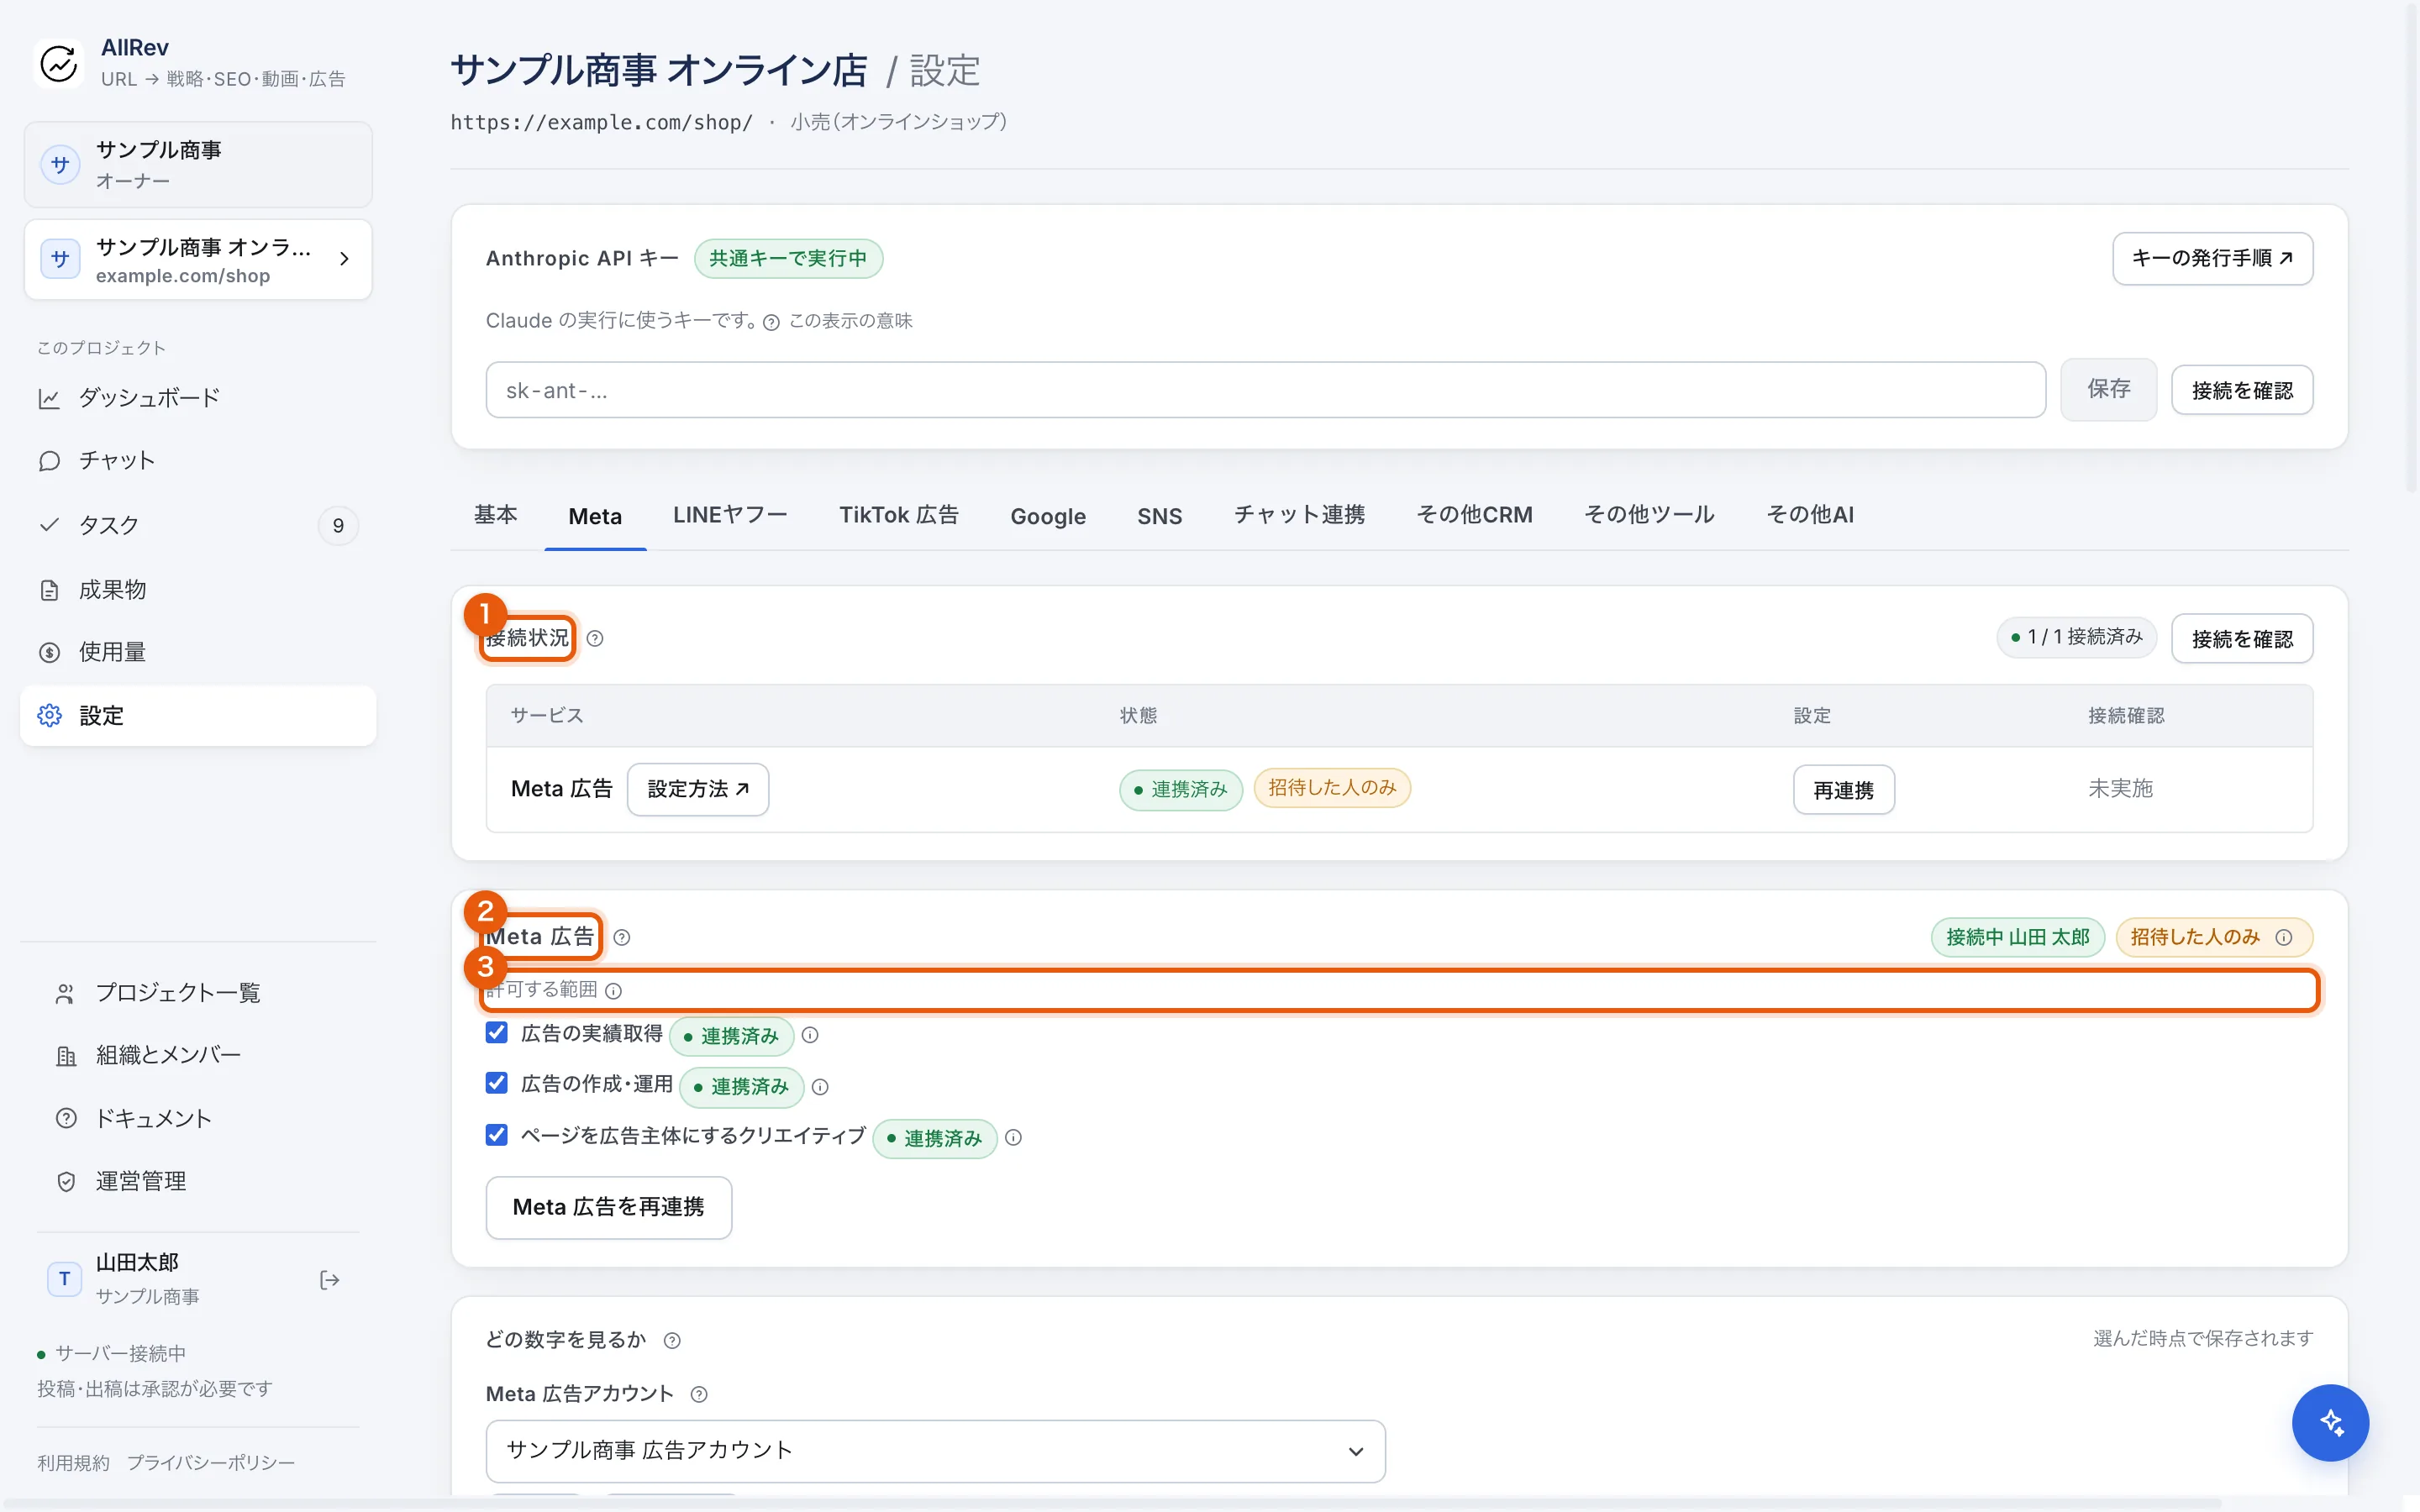Viewport: 2420px width, 1512px height.
Task: Open the ダッシュボード chart icon
Action: [x=49, y=398]
